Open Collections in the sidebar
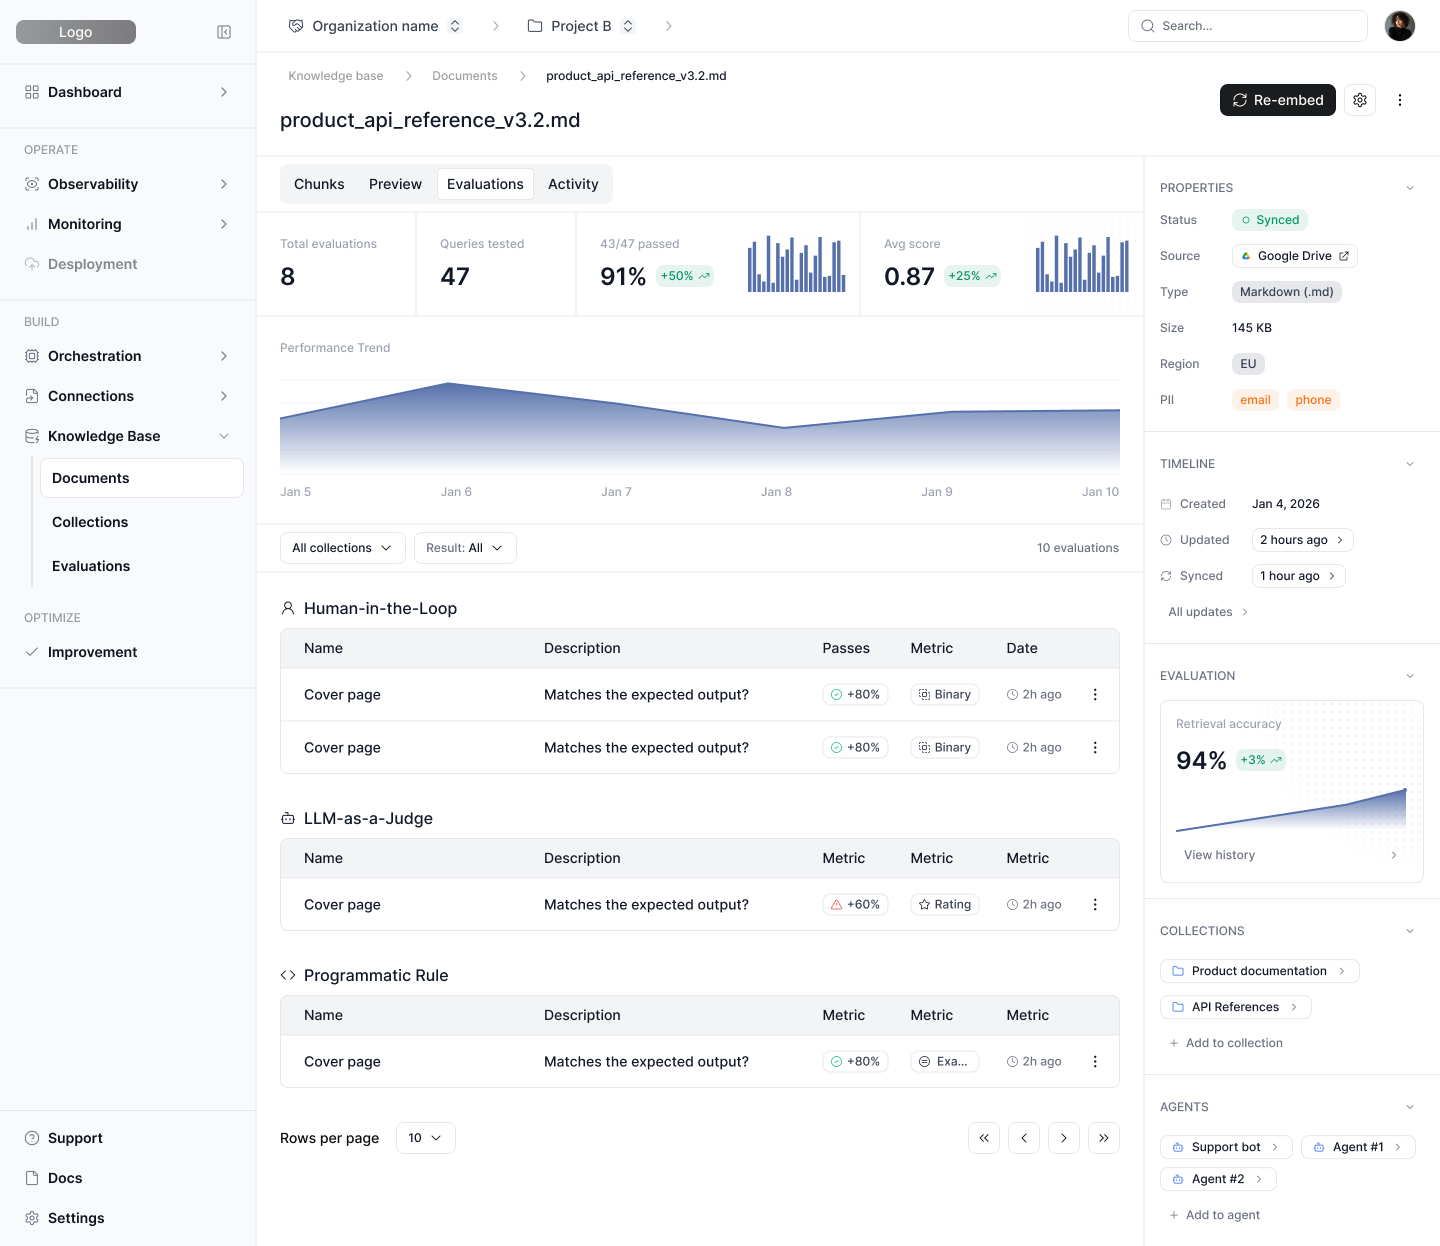This screenshot has width=1440, height=1246. [90, 522]
